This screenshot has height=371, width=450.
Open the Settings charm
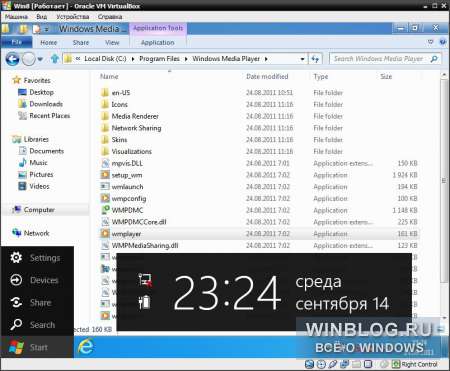(x=37, y=258)
